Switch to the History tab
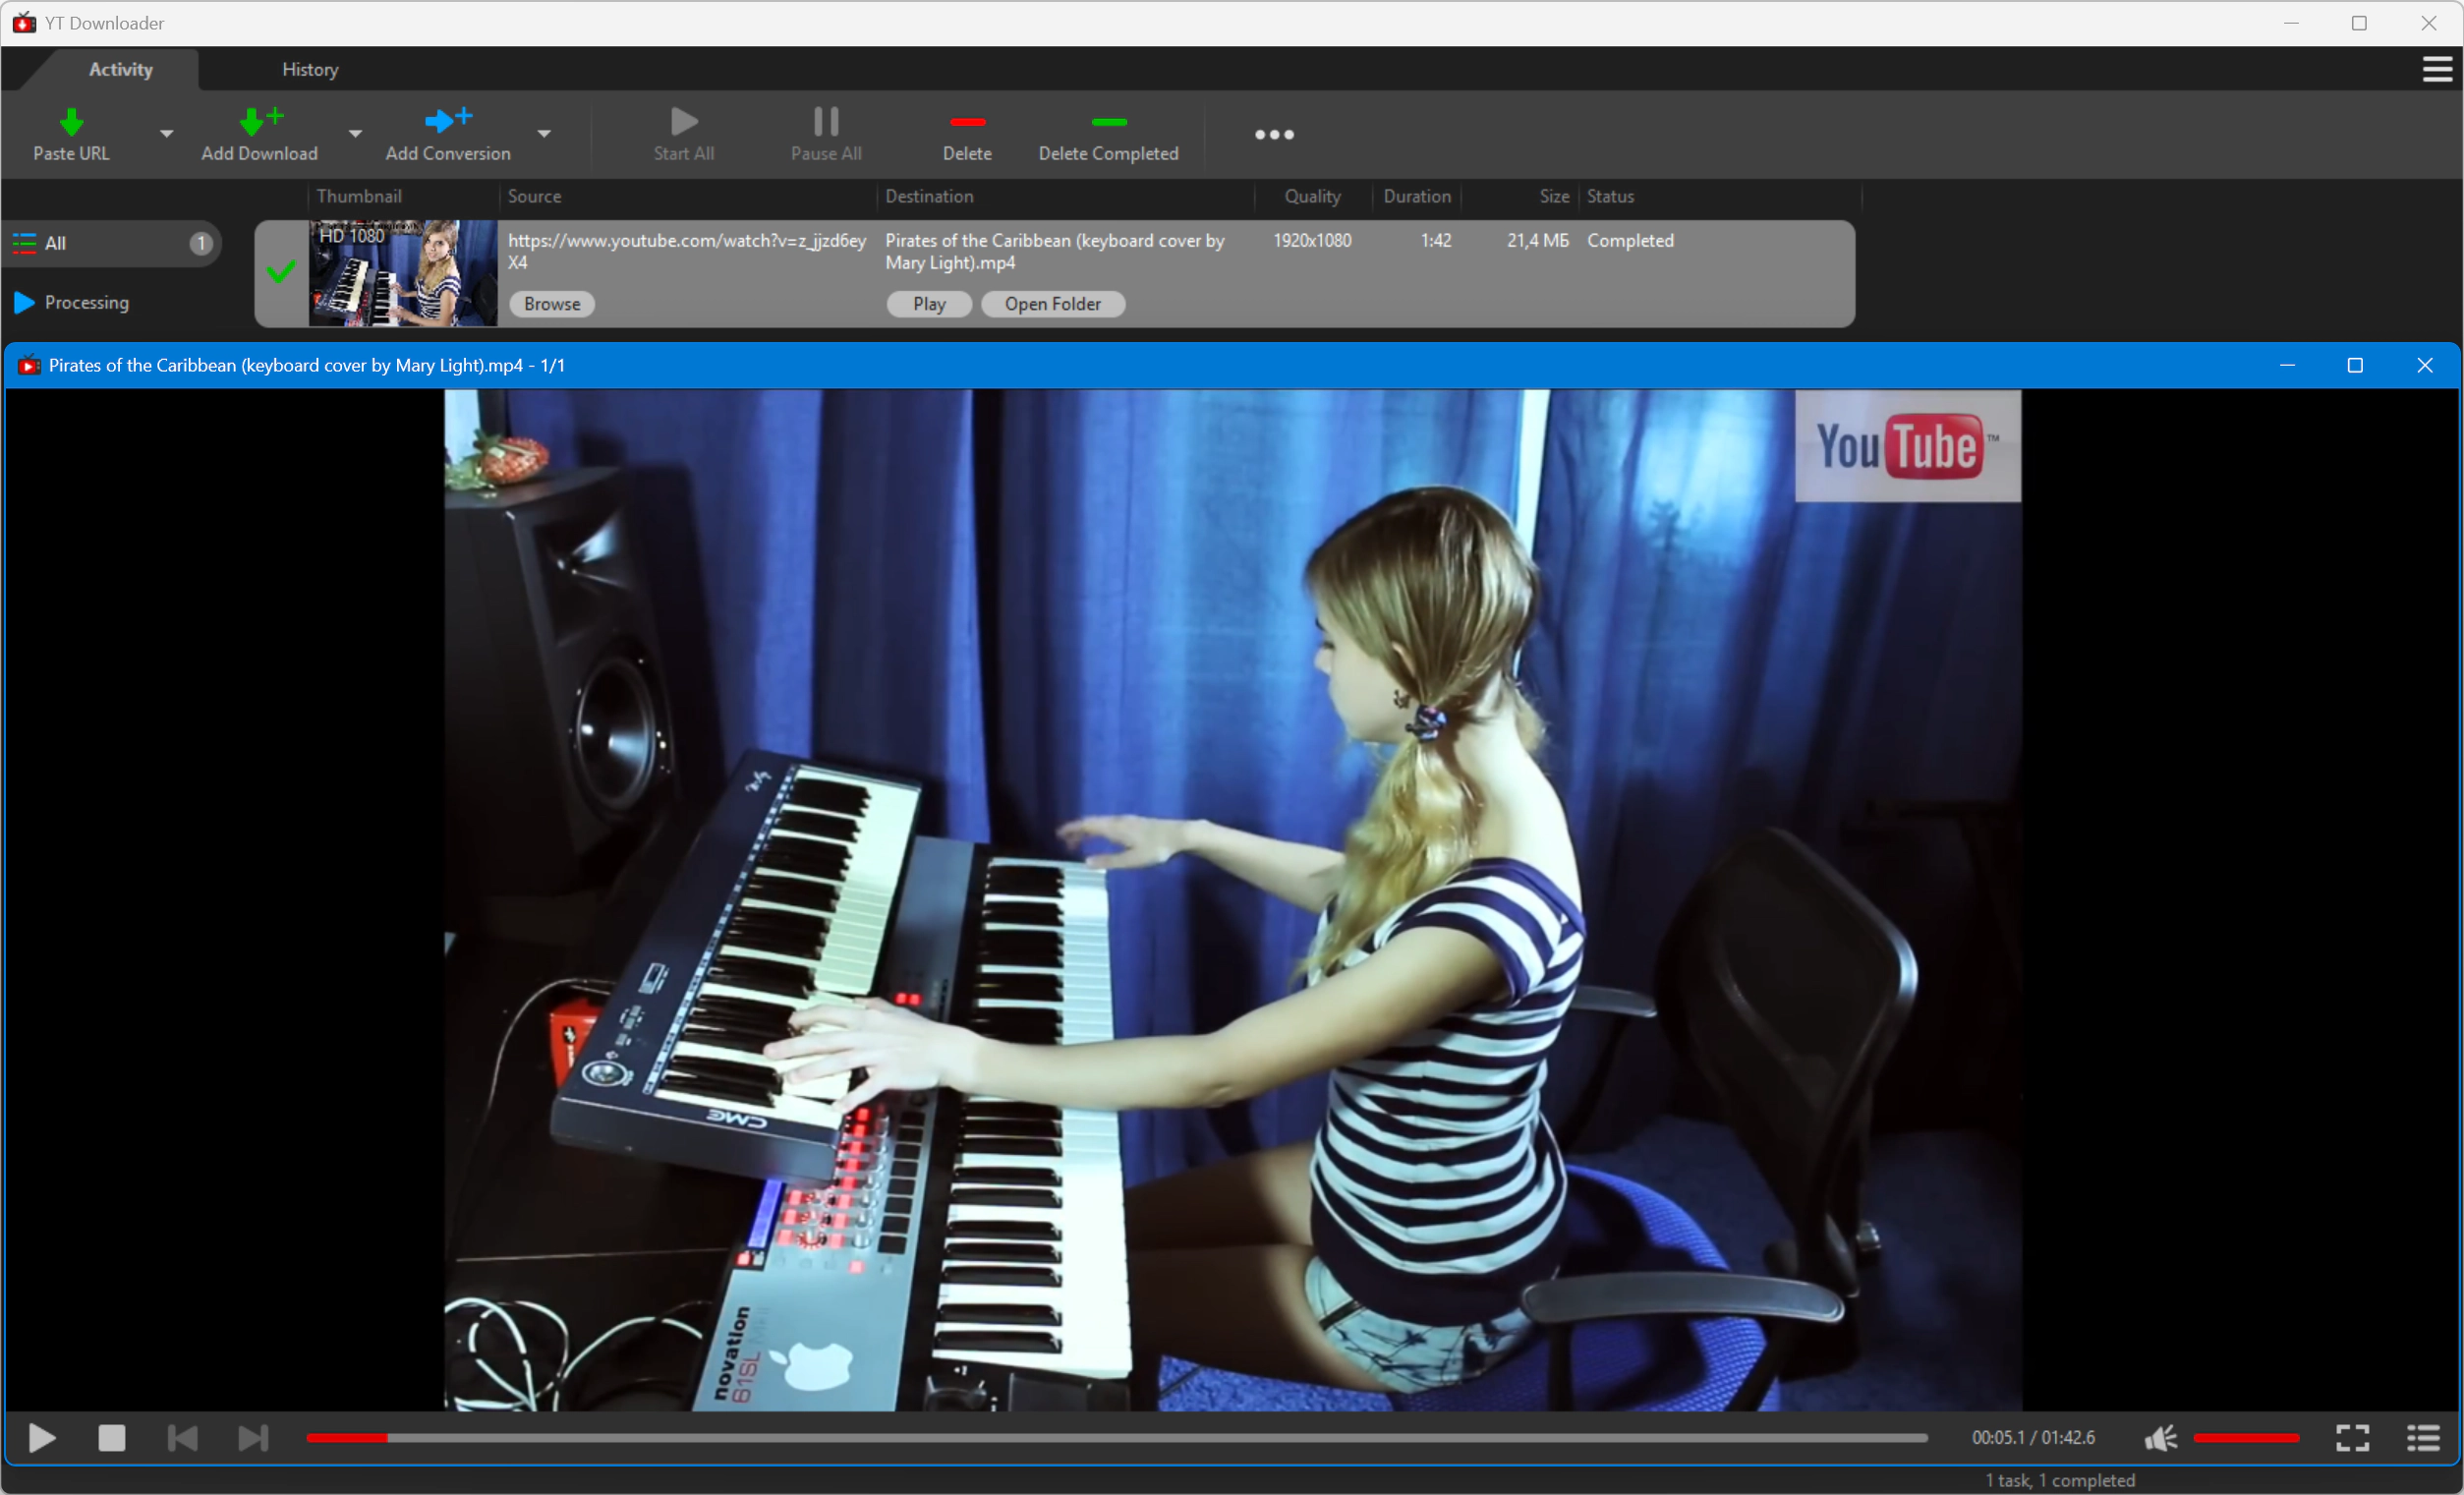This screenshot has width=2464, height=1495. click(310, 69)
